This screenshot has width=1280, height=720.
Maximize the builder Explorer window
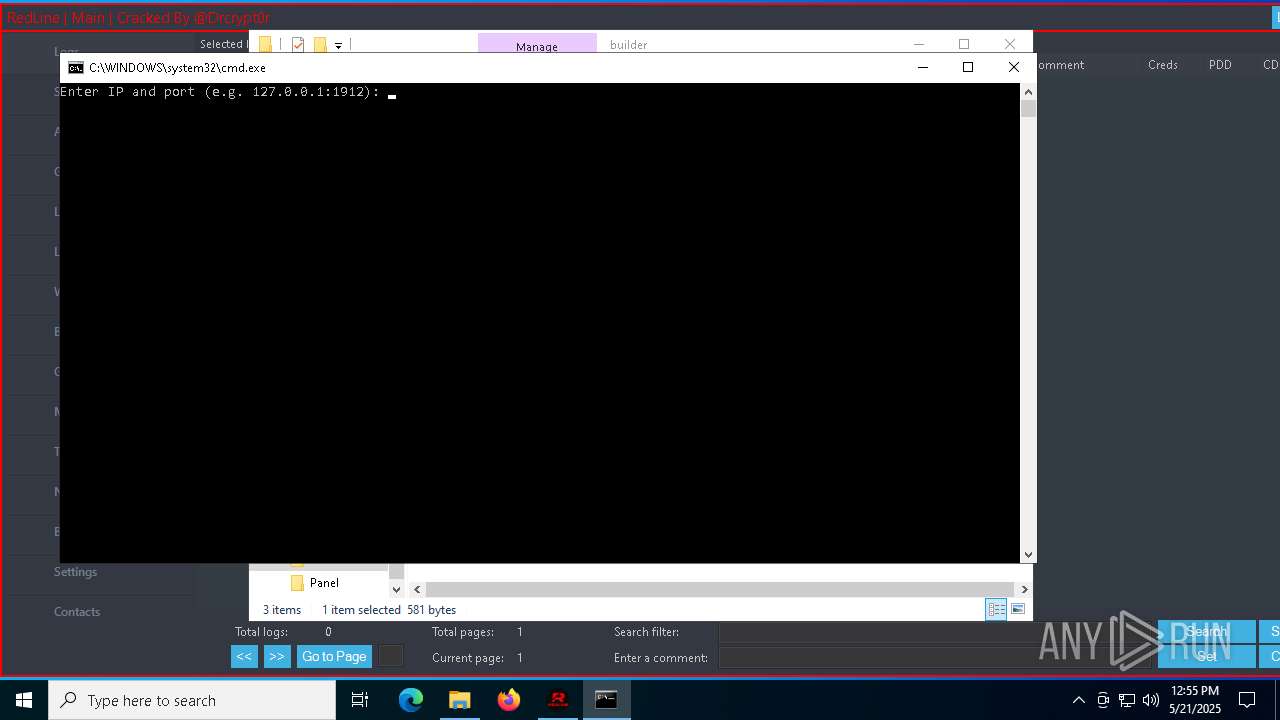(964, 44)
